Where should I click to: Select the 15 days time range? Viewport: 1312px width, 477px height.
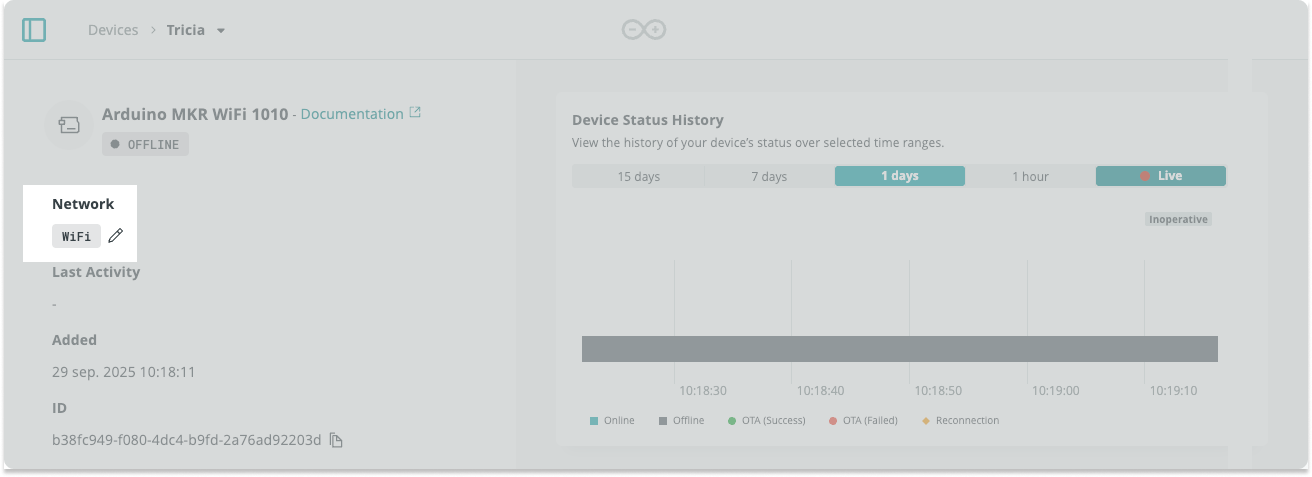[638, 176]
